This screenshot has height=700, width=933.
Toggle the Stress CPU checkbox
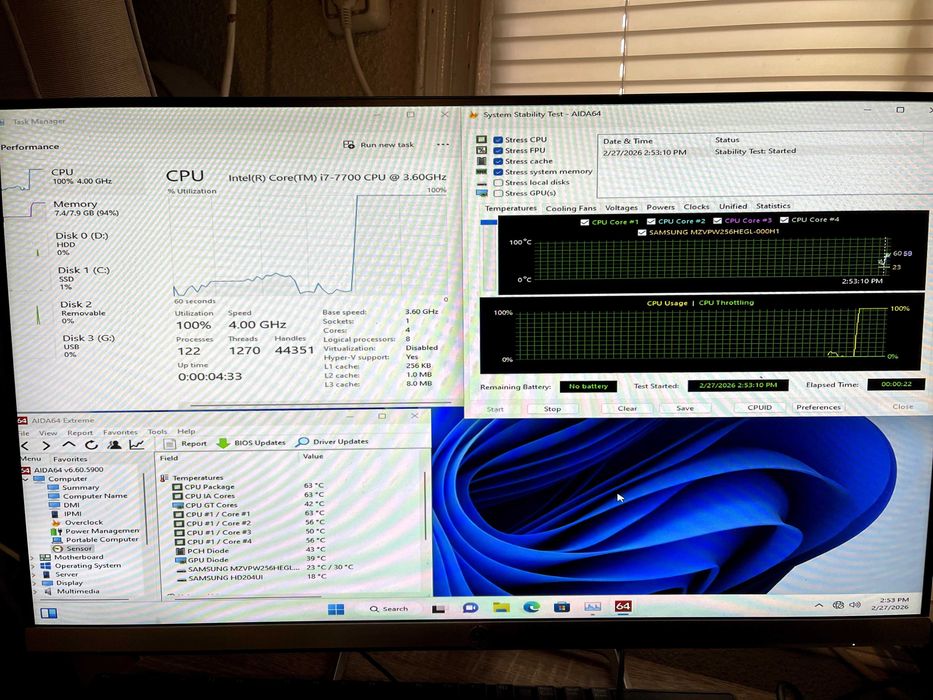tap(498, 140)
